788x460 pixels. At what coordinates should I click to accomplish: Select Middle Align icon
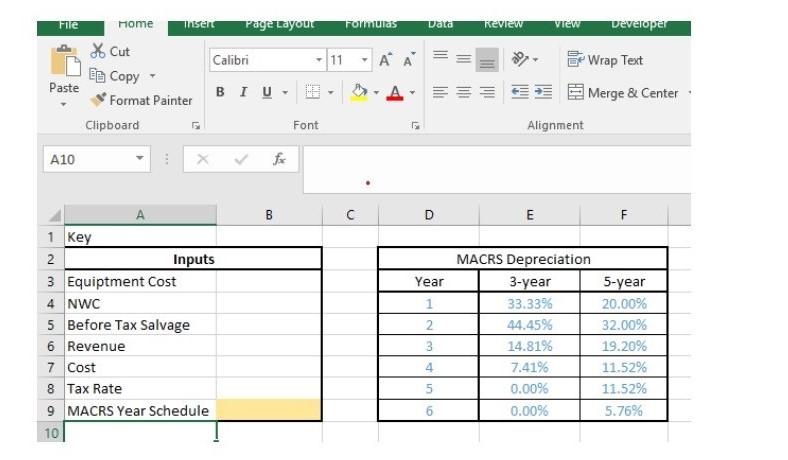[x=463, y=59]
